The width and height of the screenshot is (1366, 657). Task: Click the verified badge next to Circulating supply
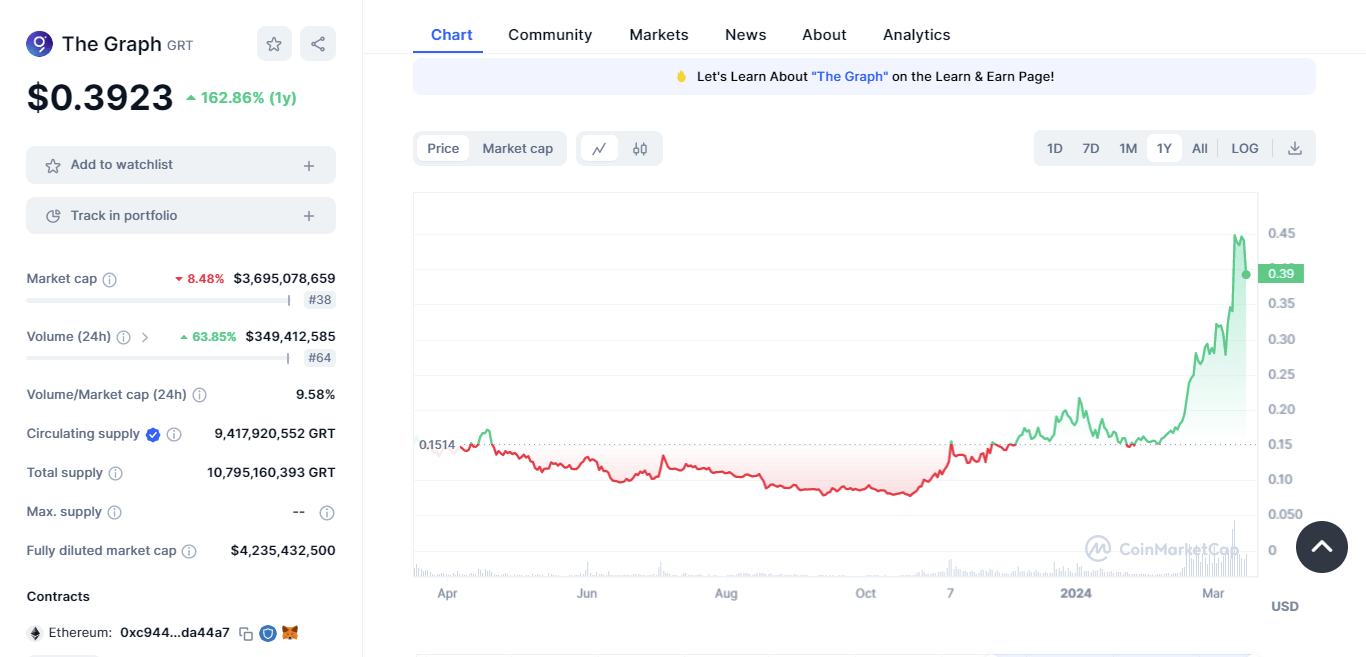point(153,434)
